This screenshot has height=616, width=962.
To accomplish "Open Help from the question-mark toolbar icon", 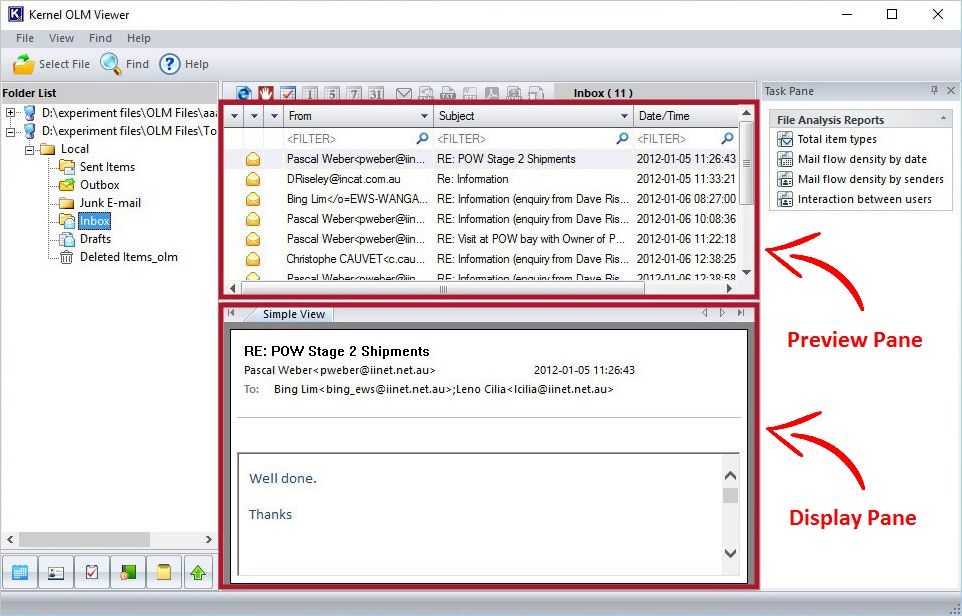I will coord(169,64).
